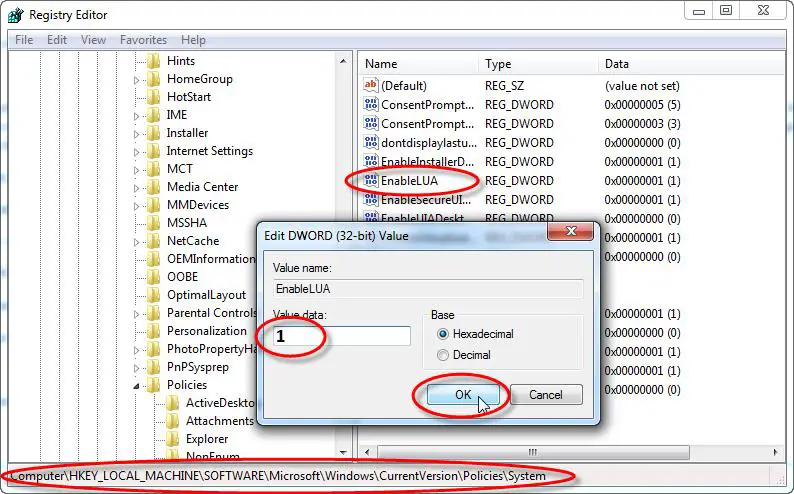Click the DWORD icon beside EnableSecureUI...
Image resolution: width=794 pixels, height=494 pixels.
371,199
